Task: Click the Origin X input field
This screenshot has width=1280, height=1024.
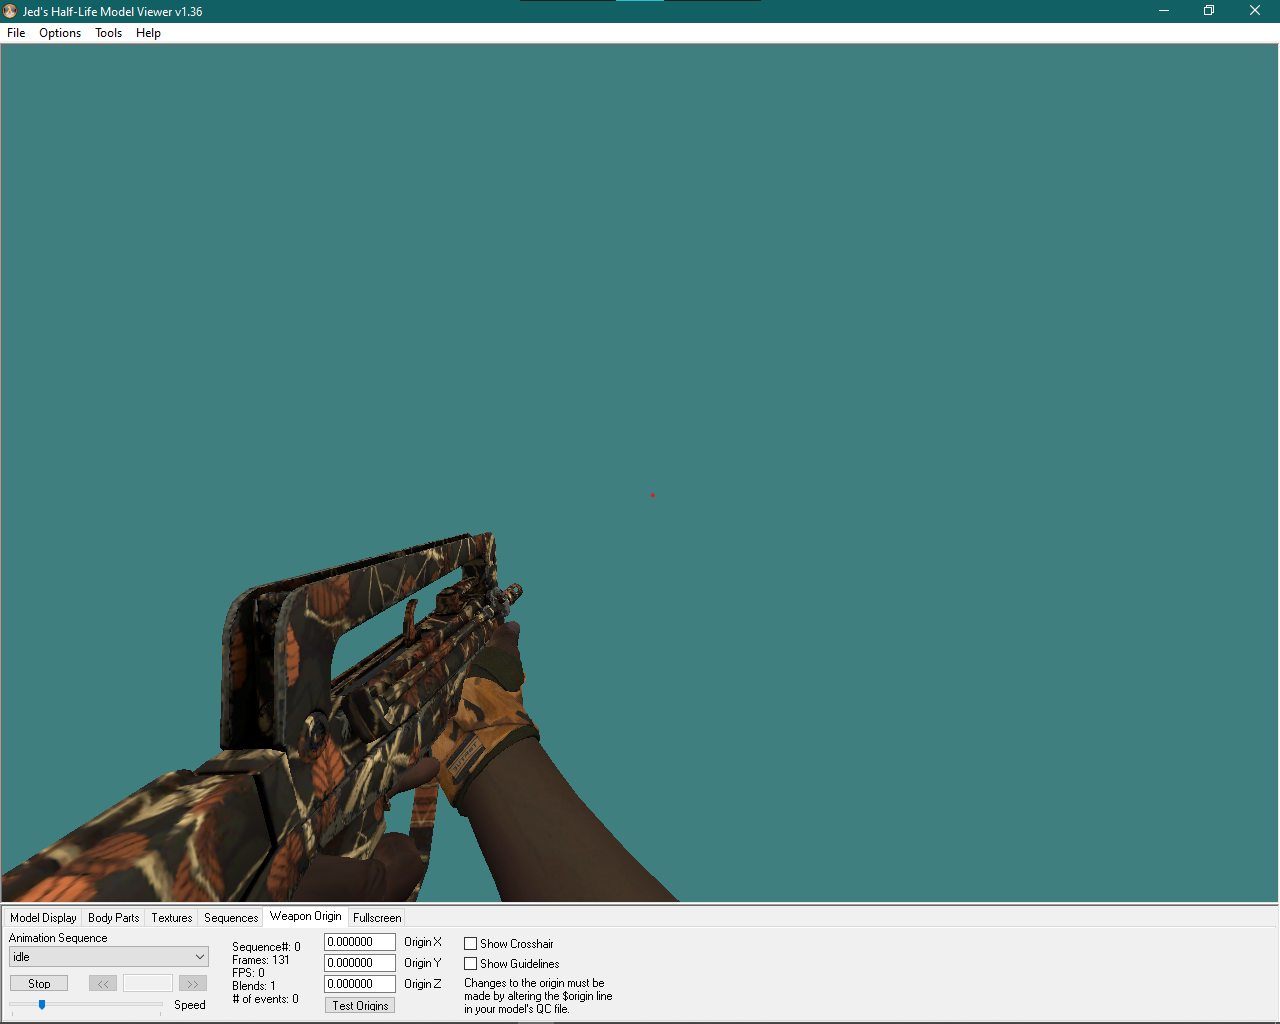Action: pyautogui.click(x=360, y=942)
